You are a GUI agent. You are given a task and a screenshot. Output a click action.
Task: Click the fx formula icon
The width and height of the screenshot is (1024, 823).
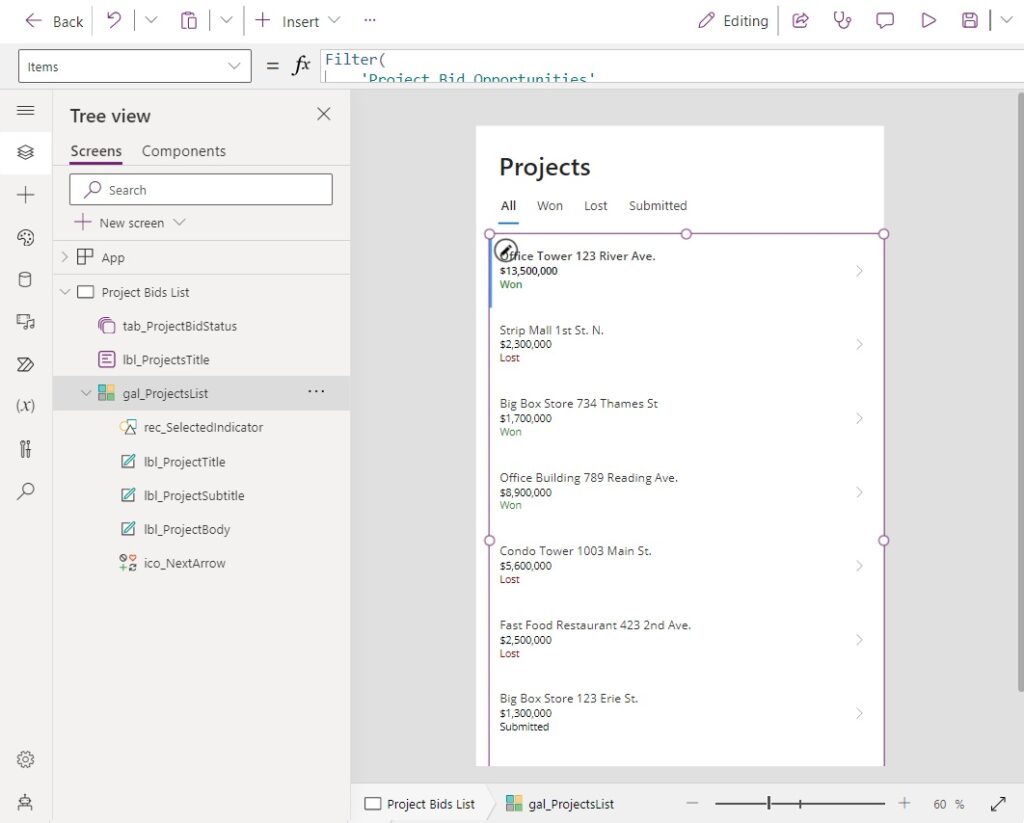point(300,65)
